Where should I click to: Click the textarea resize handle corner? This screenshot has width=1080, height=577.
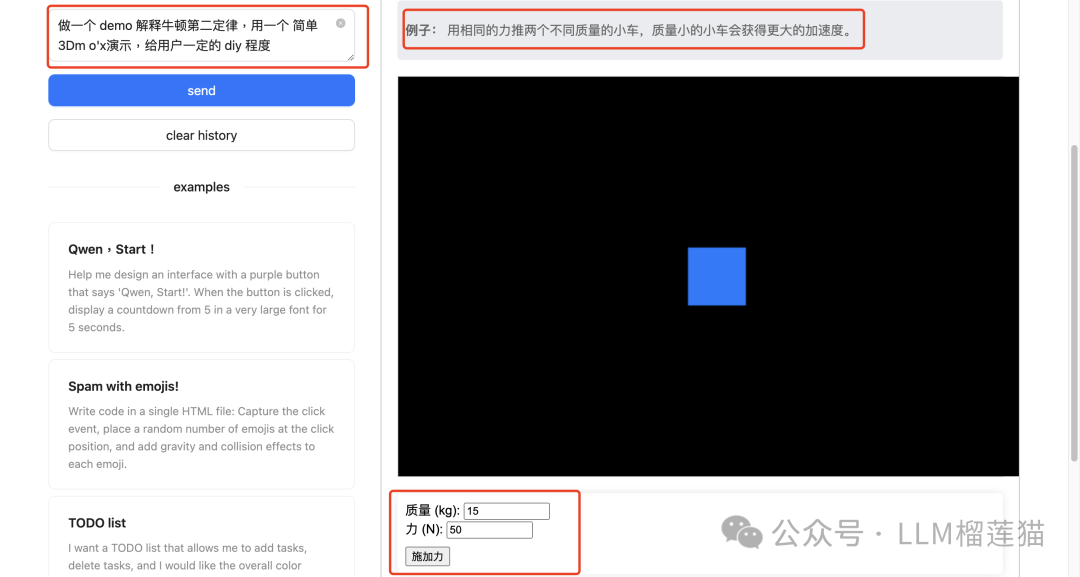[351, 58]
